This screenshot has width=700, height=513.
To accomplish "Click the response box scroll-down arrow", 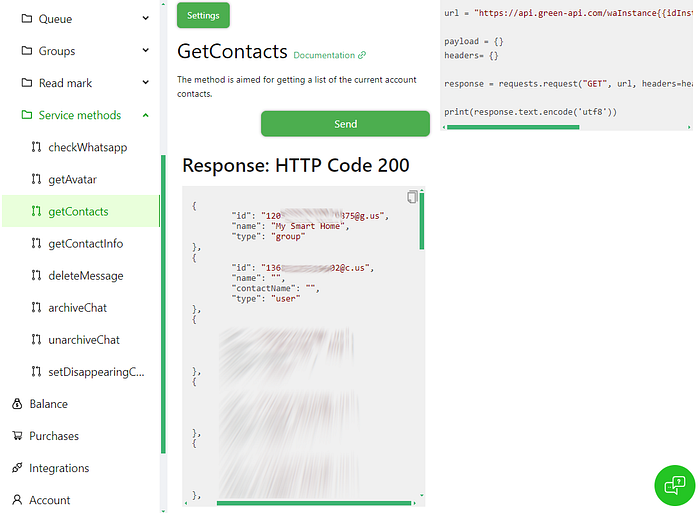I will [x=421, y=495].
